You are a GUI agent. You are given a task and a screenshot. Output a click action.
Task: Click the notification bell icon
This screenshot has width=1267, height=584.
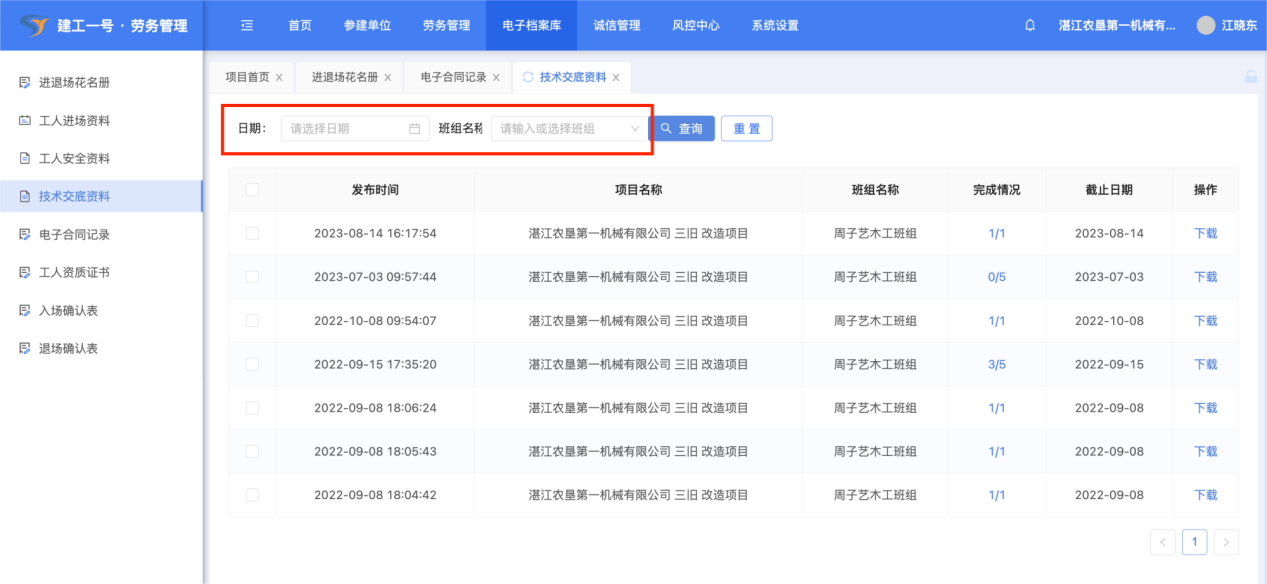click(x=1030, y=26)
